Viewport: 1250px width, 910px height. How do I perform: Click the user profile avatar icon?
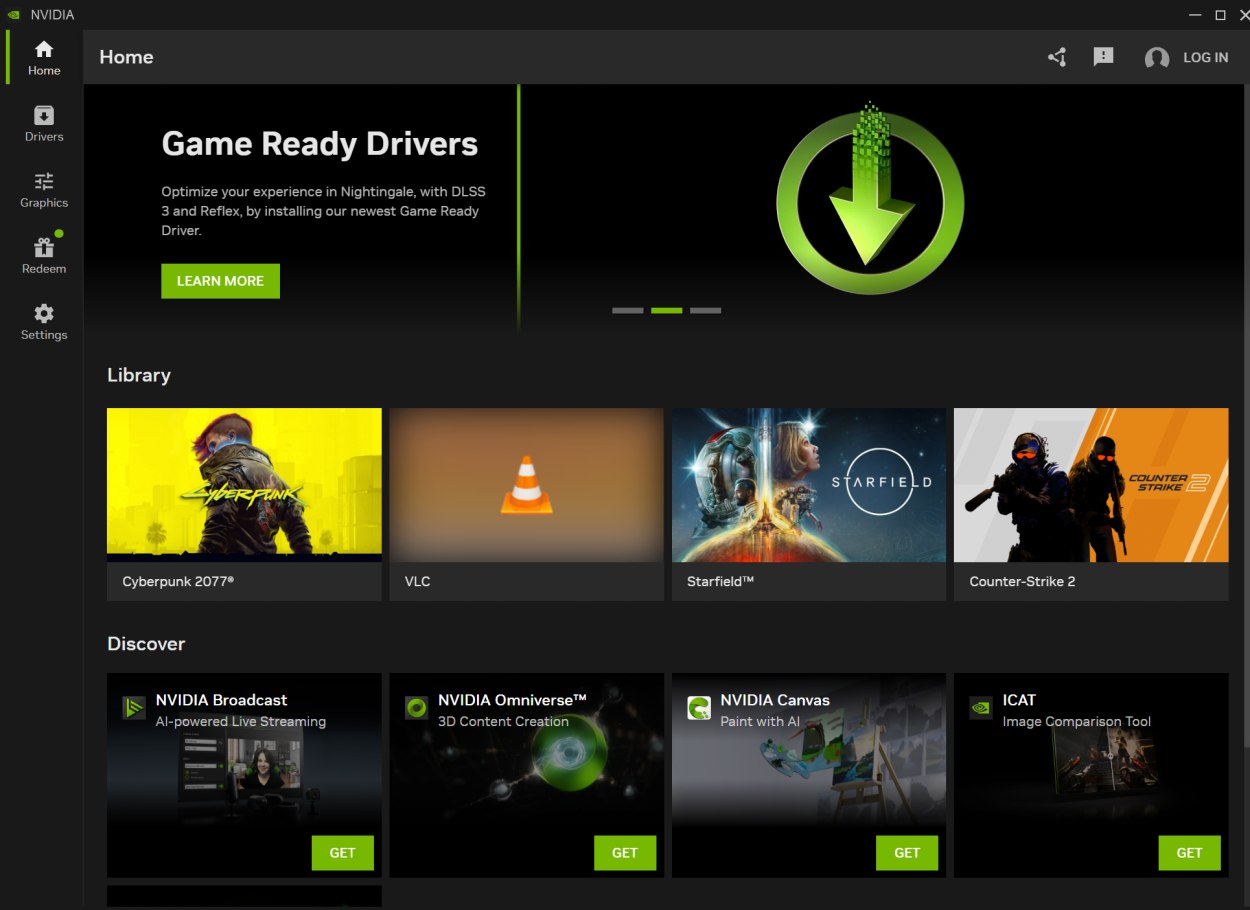pos(1157,57)
